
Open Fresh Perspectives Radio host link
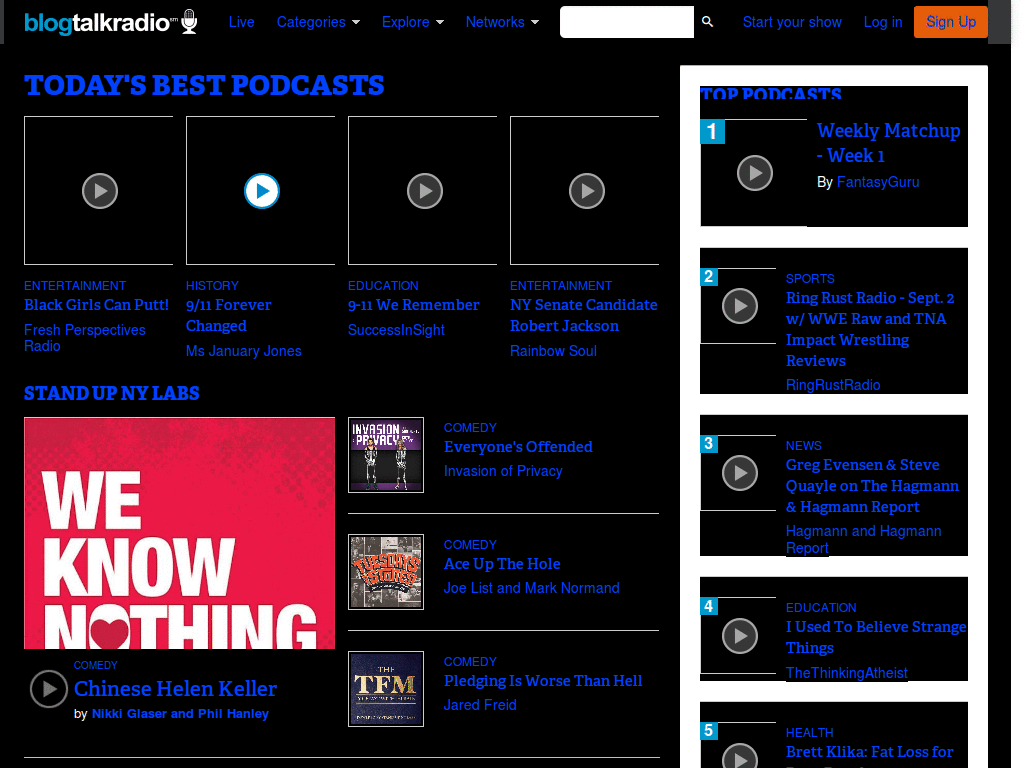click(x=85, y=338)
